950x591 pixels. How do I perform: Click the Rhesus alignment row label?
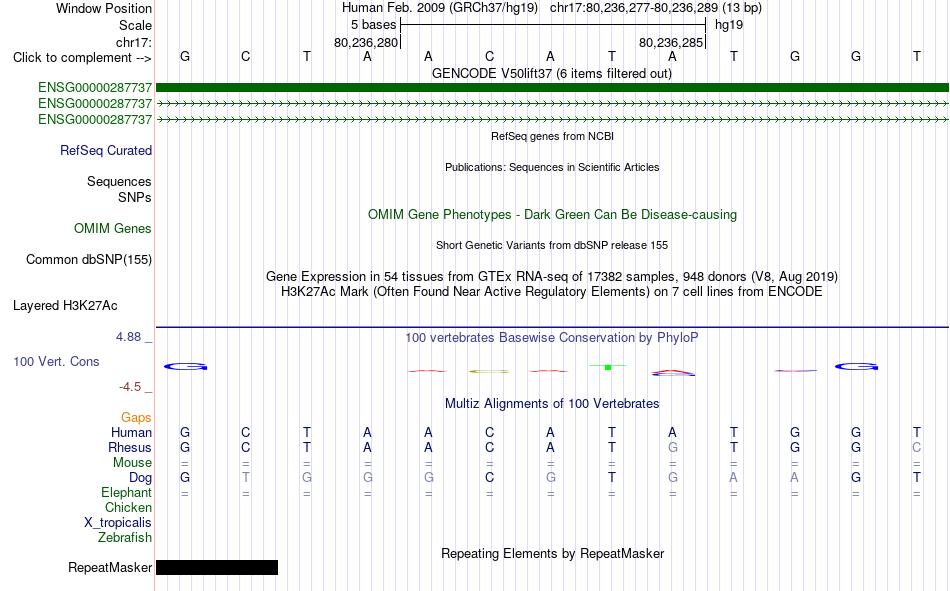coord(130,448)
